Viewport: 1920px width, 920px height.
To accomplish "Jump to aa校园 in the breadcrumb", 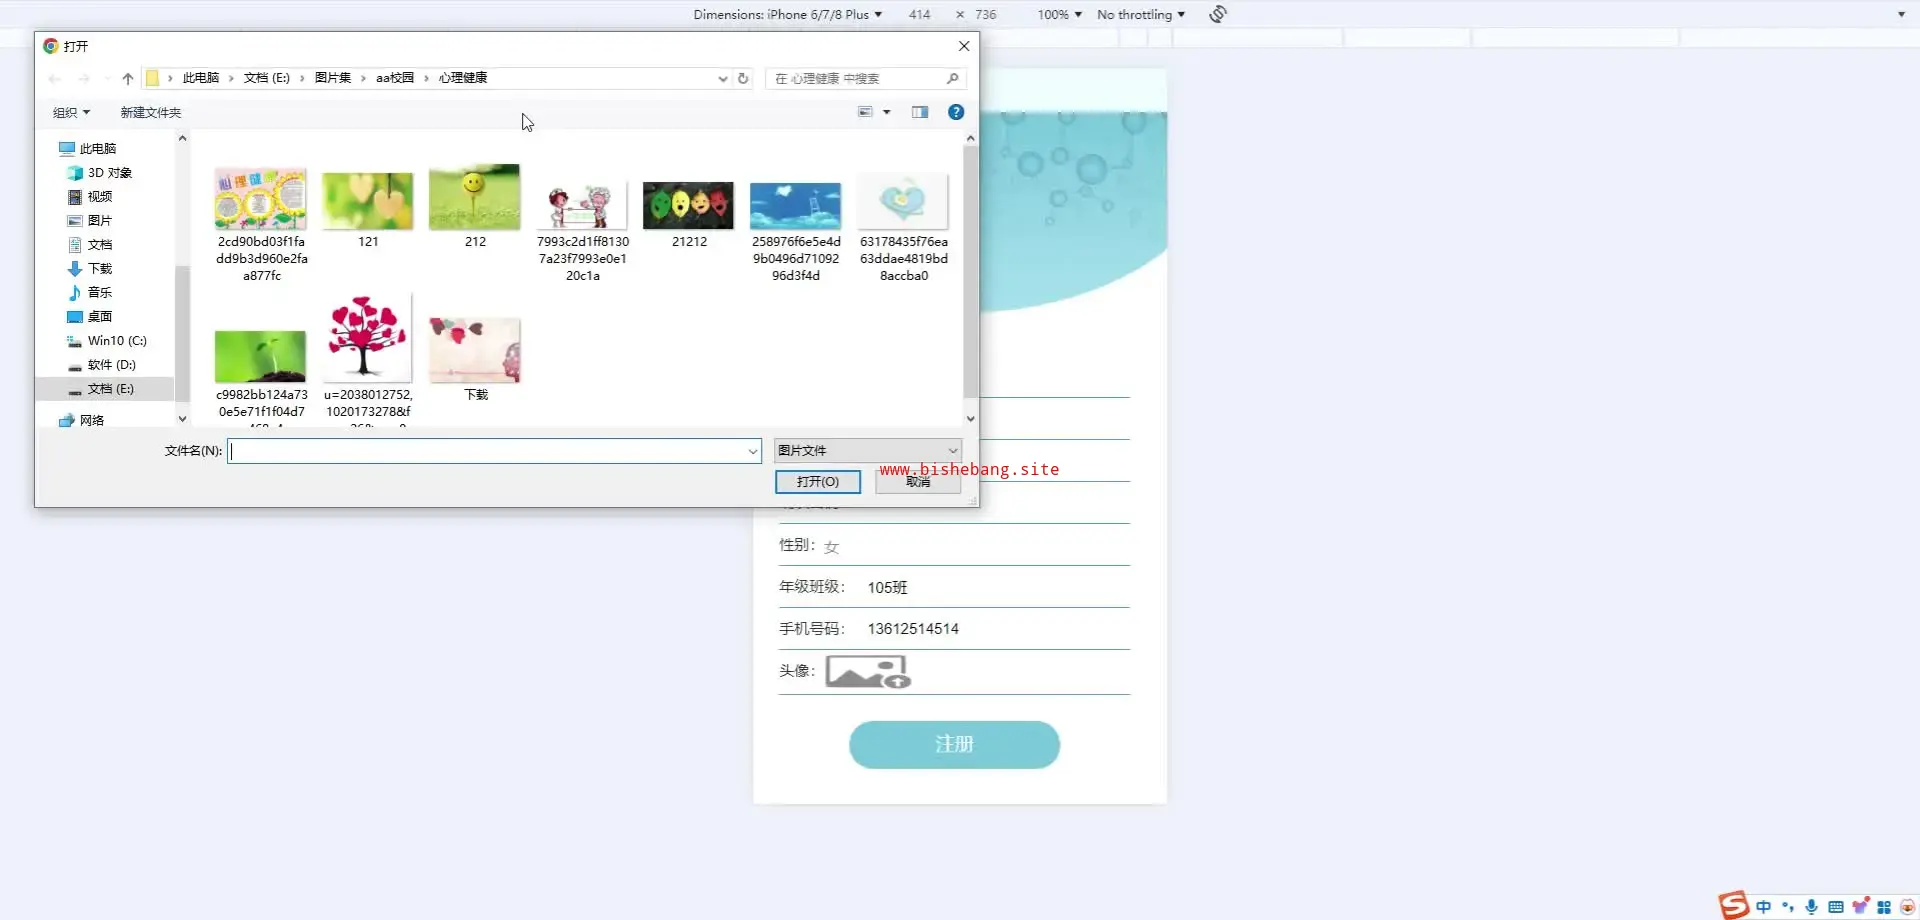I will (395, 78).
